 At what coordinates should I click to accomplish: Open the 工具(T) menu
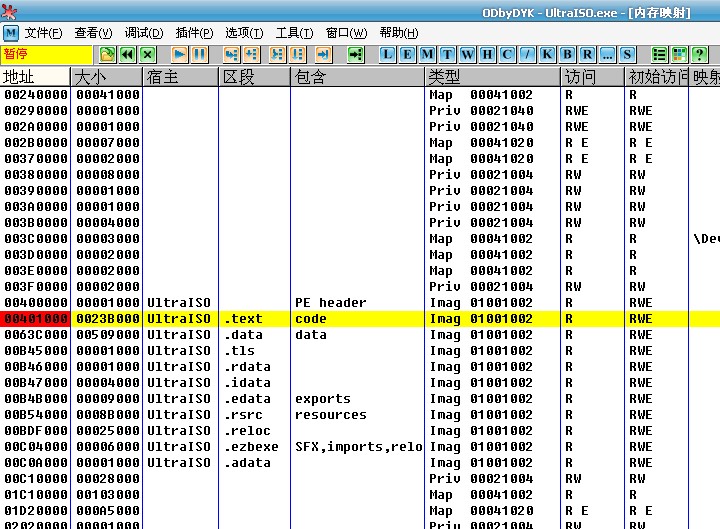tap(294, 33)
